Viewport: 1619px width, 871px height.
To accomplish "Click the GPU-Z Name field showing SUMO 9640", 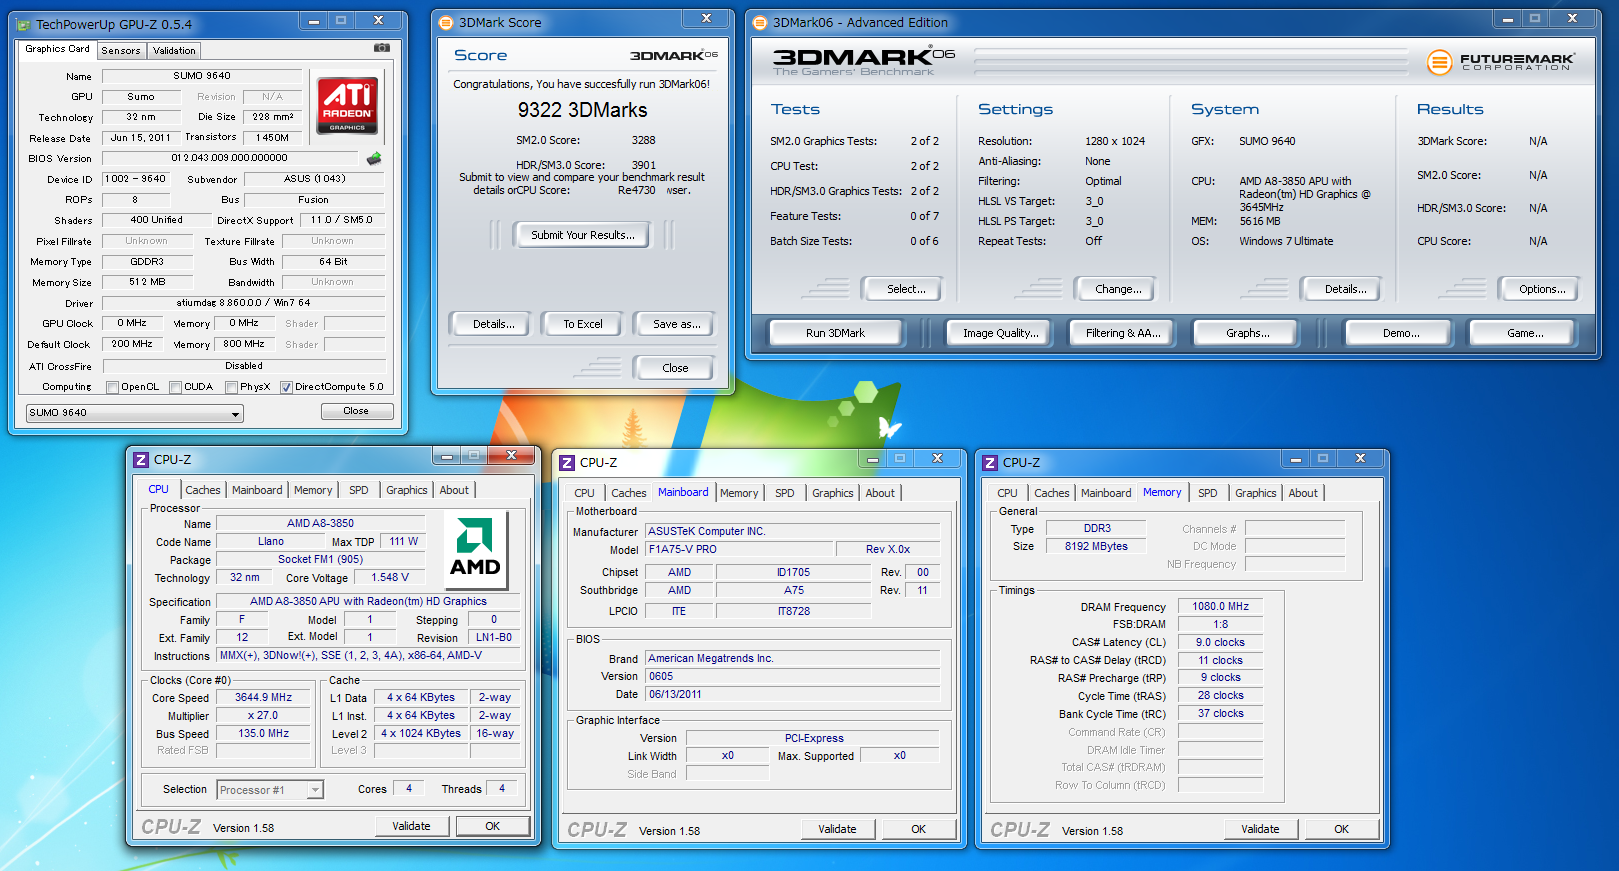I will tap(202, 76).
